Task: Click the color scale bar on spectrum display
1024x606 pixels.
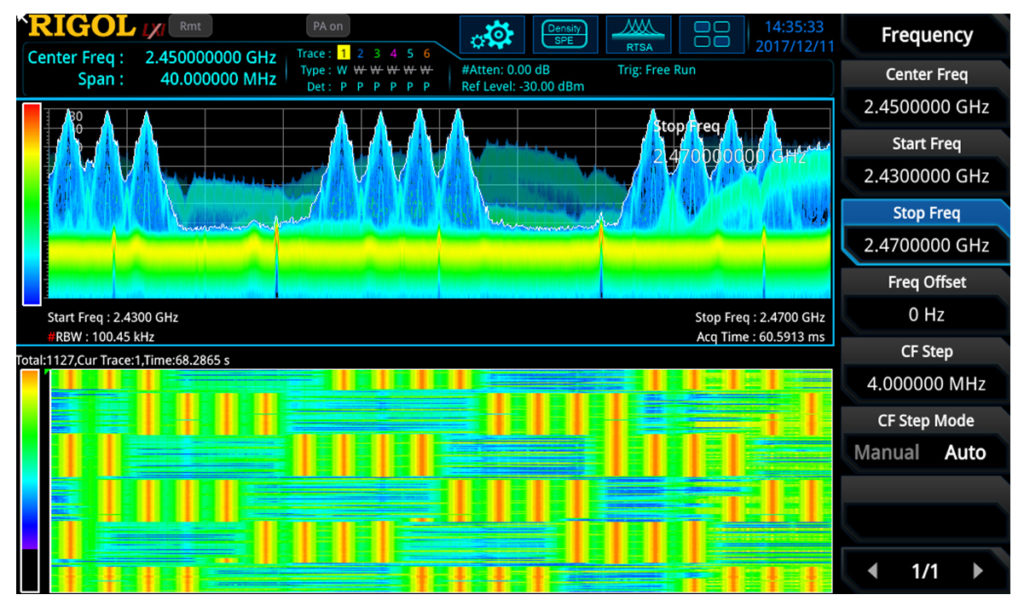Action: [x=31, y=200]
